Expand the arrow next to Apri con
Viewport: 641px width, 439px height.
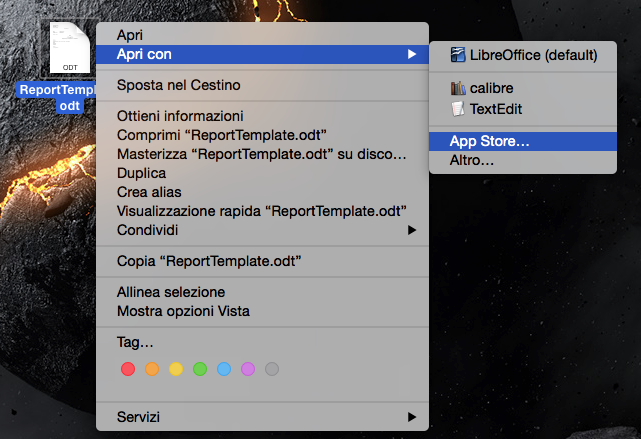(412, 54)
